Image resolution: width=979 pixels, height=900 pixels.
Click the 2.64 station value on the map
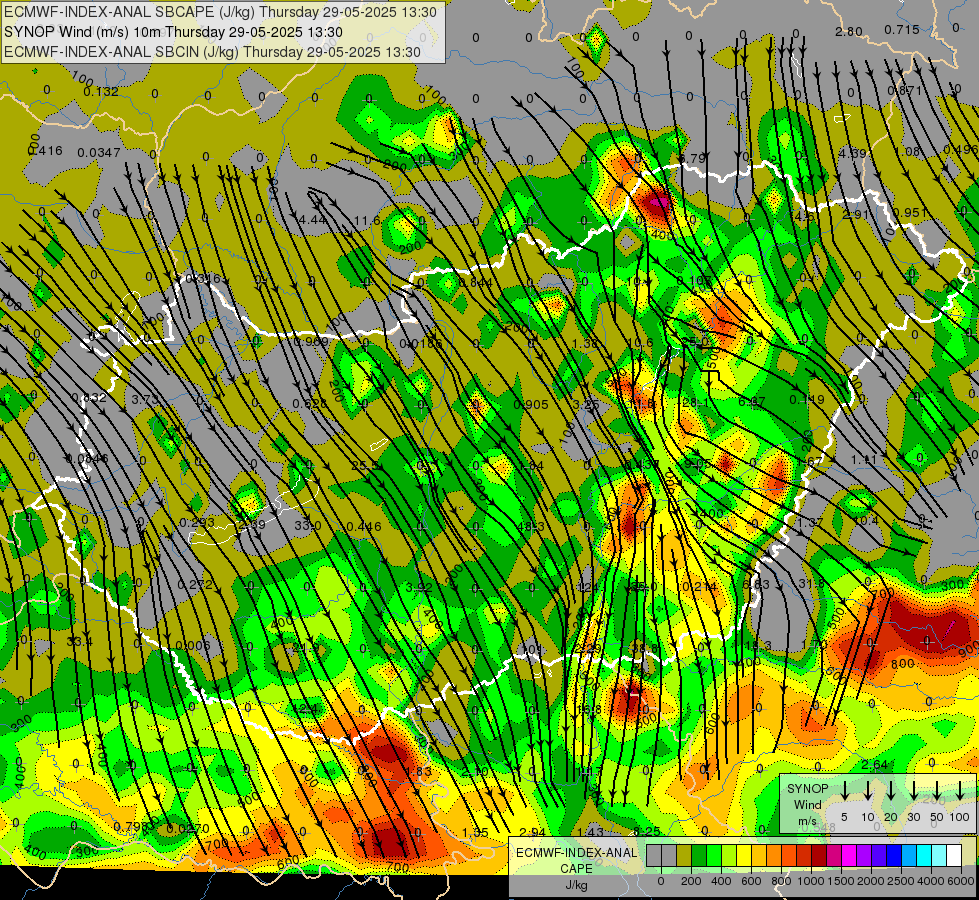pos(874,765)
